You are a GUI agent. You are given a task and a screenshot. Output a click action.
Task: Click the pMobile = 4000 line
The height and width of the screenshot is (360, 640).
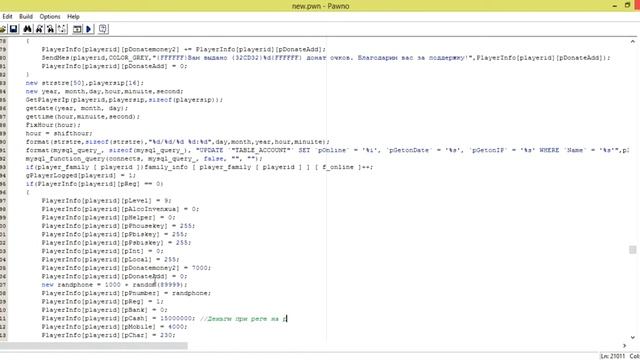114,327
